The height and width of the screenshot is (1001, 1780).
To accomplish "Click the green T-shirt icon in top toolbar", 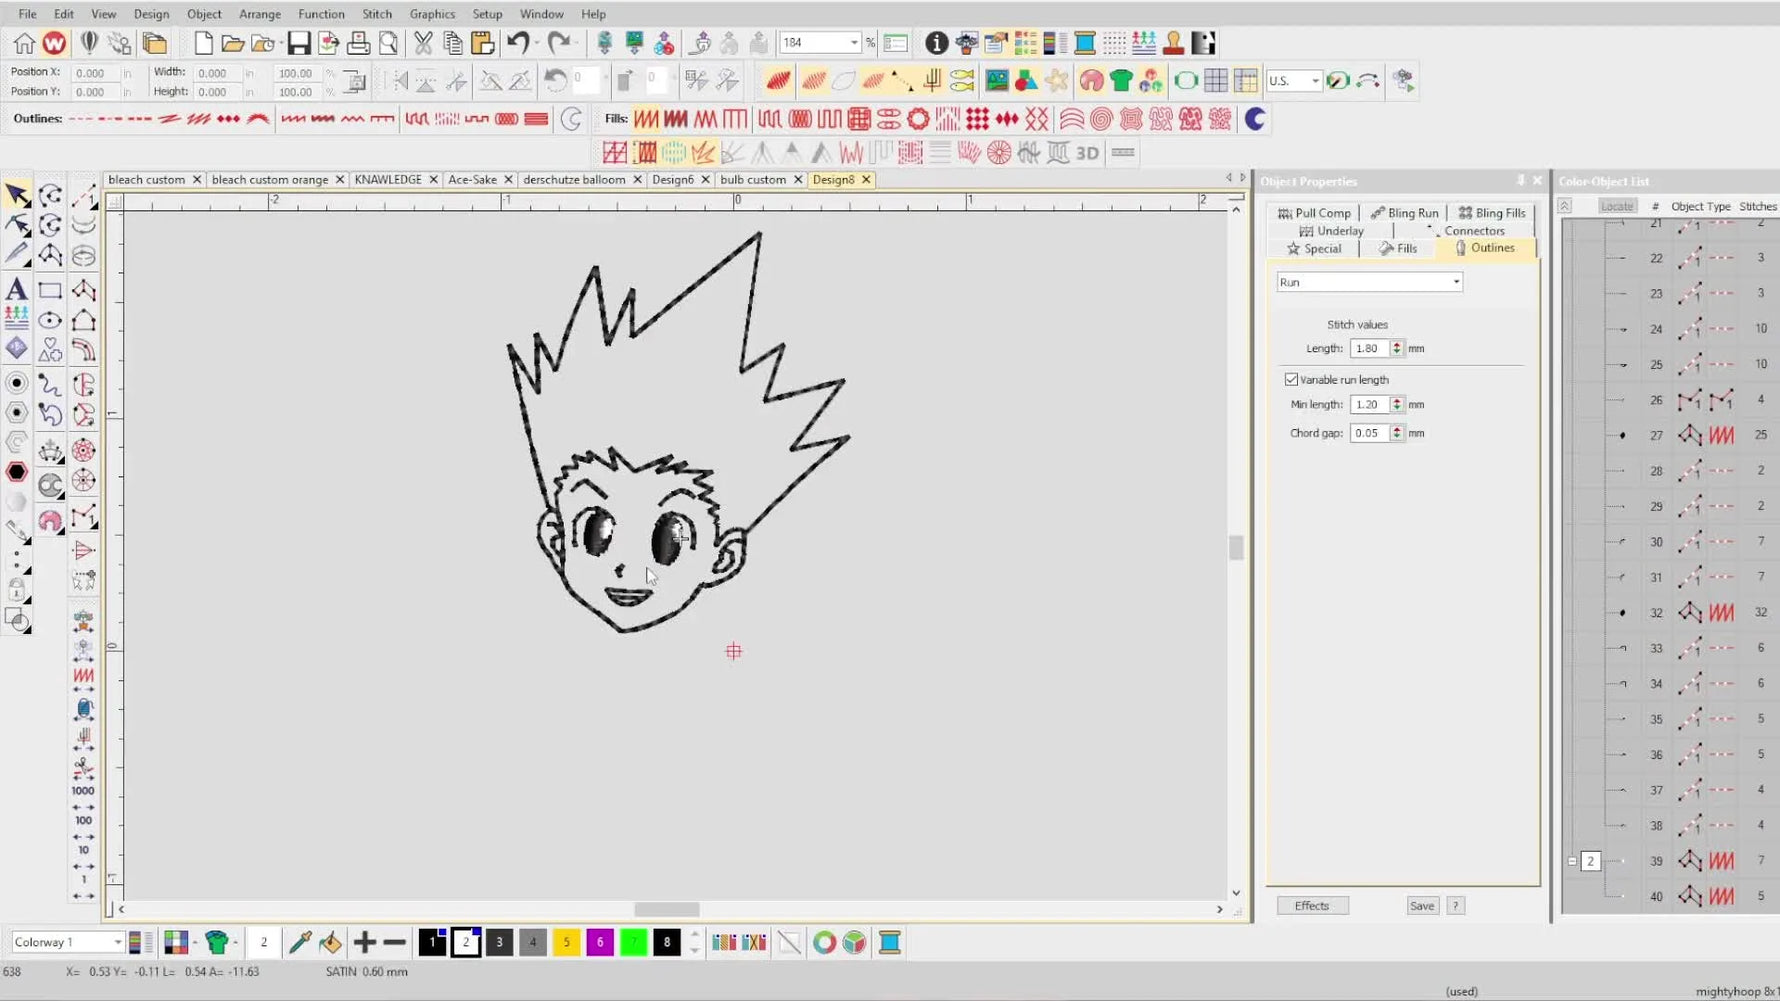I will 1121,81.
